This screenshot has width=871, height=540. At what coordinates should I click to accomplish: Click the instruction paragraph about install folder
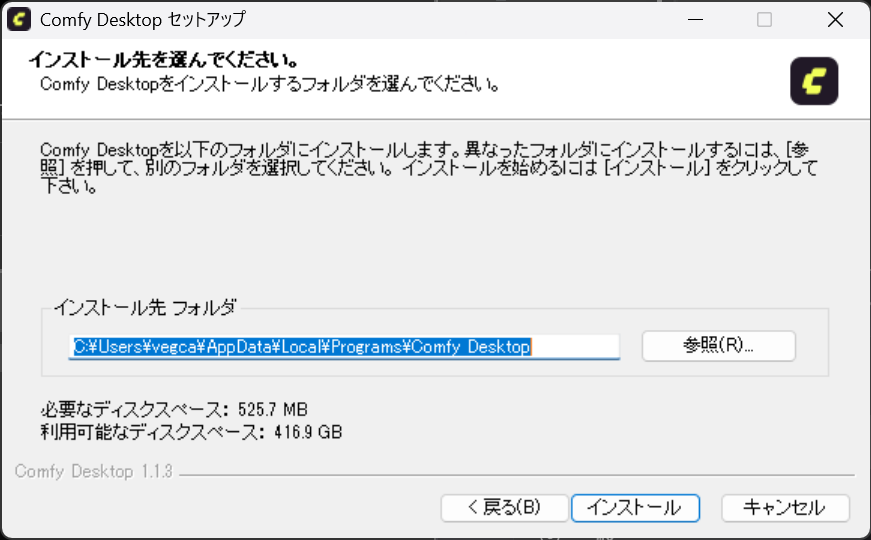coord(429,167)
